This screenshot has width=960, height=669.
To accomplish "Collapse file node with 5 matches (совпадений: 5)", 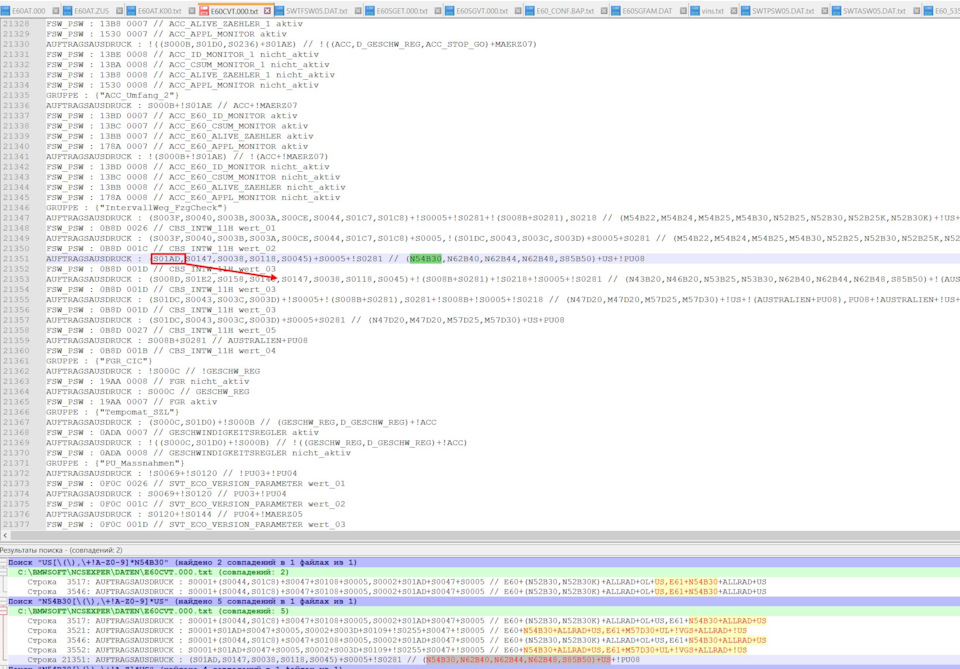I will coord(4,611).
